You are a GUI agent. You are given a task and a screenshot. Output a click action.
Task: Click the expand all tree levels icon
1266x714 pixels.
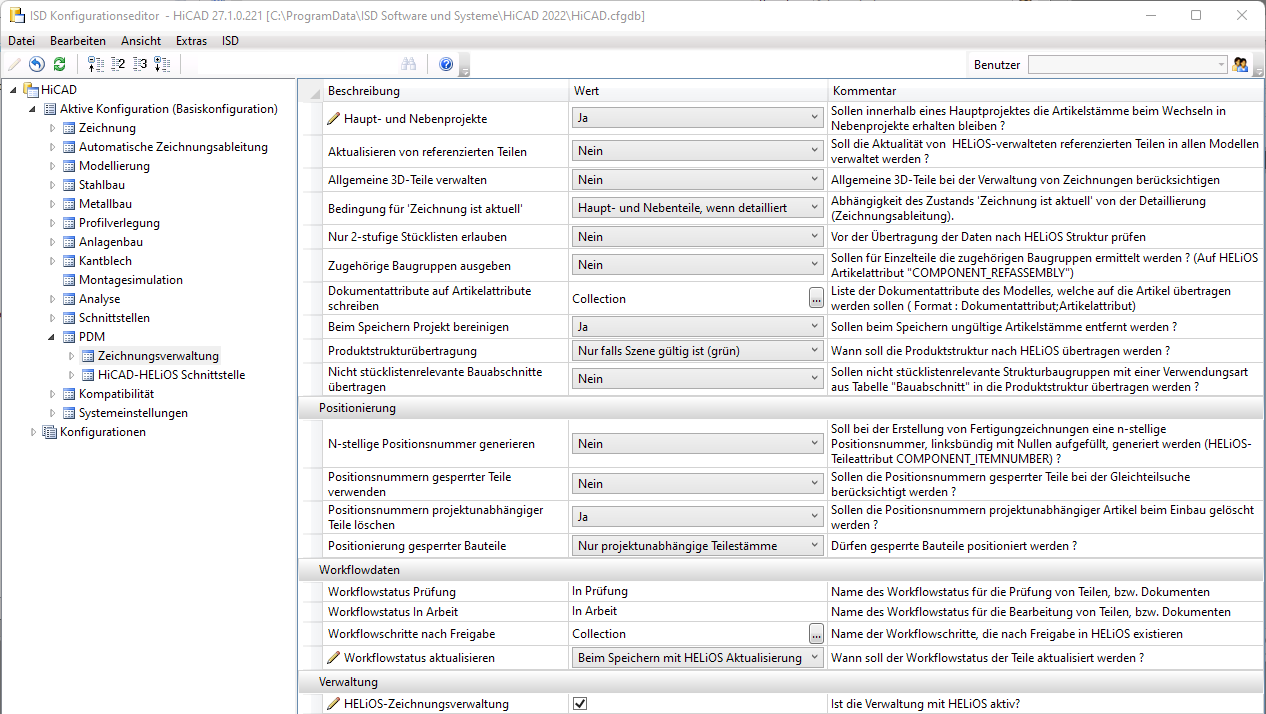pyautogui.click(x=162, y=64)
